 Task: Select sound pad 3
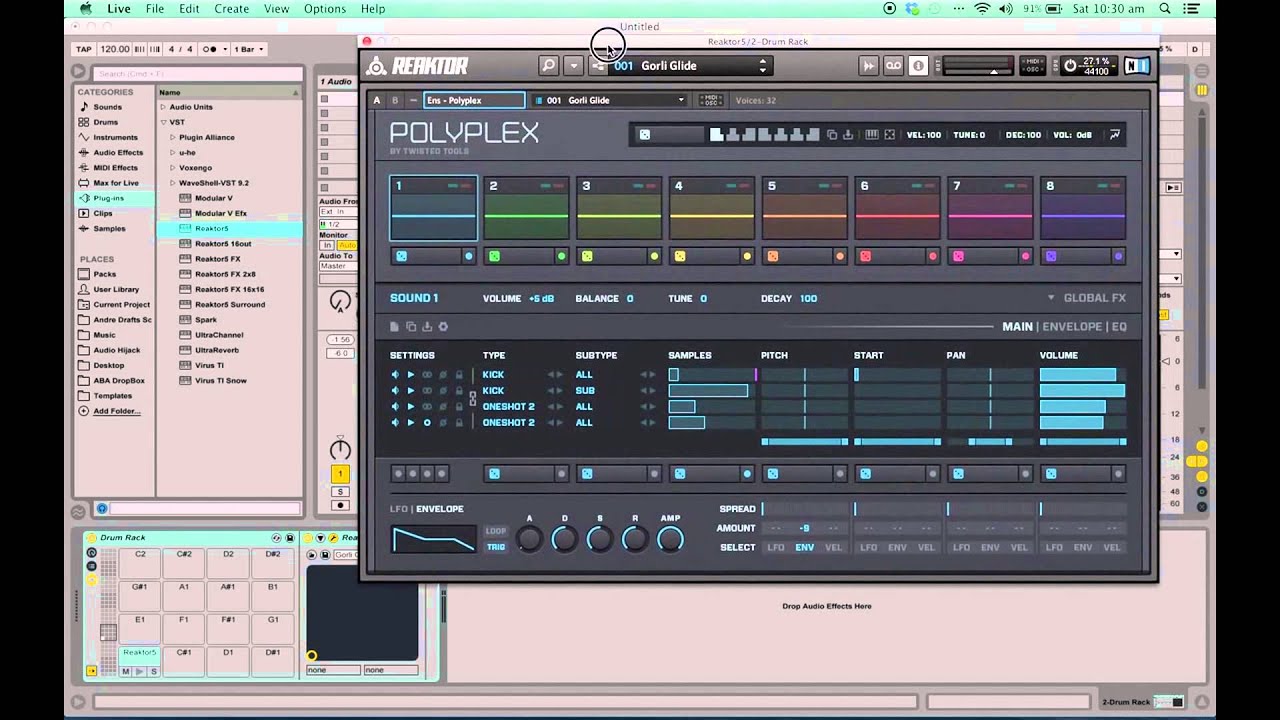[x=619, y=208]
